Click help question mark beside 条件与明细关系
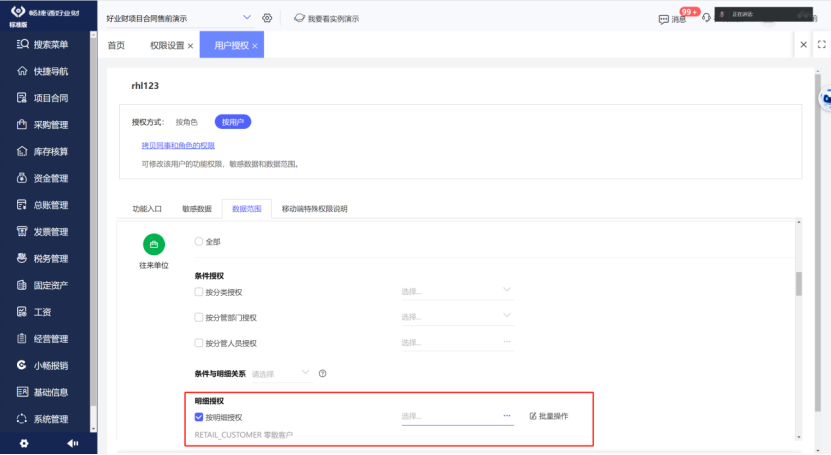The width and height of the screenshot is (831, 455). point(322,373)
